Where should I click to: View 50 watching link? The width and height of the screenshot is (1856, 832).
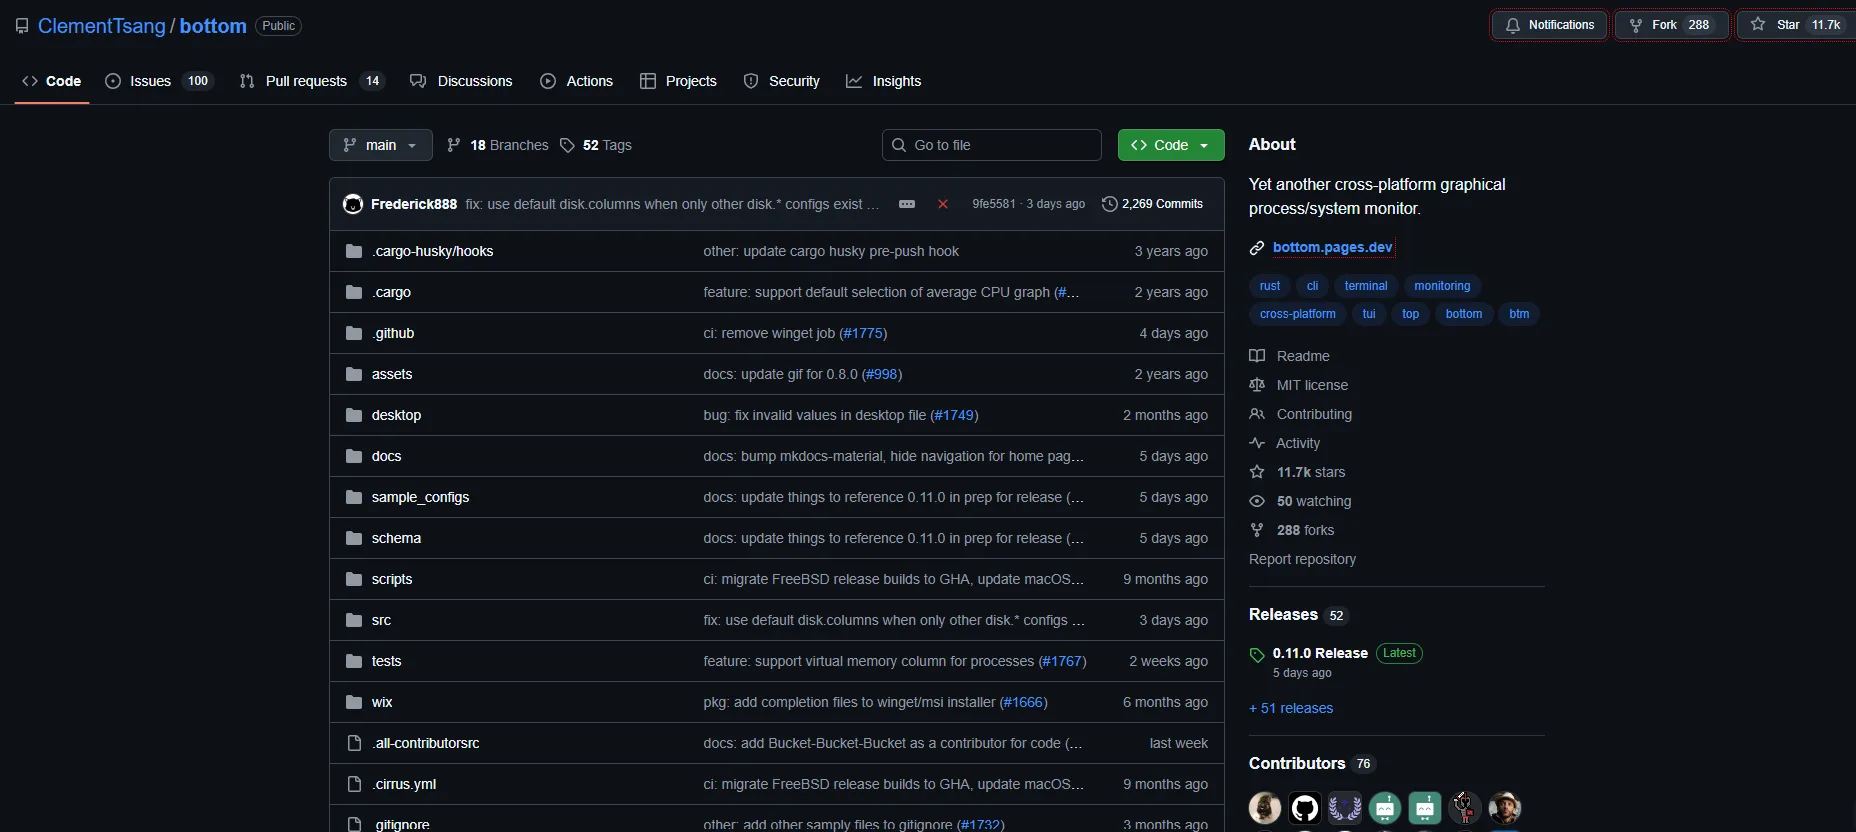(x=1301, y=501)
